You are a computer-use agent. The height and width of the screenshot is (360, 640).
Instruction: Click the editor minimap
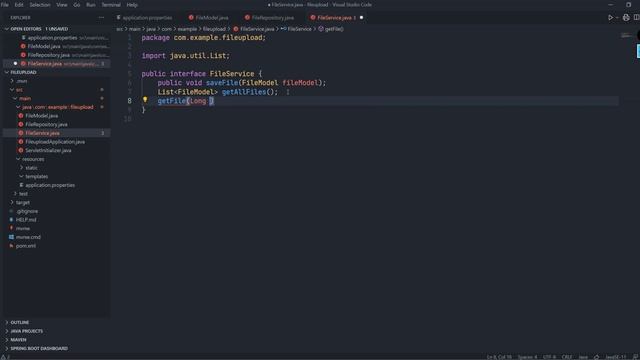[x=626, y=36]
